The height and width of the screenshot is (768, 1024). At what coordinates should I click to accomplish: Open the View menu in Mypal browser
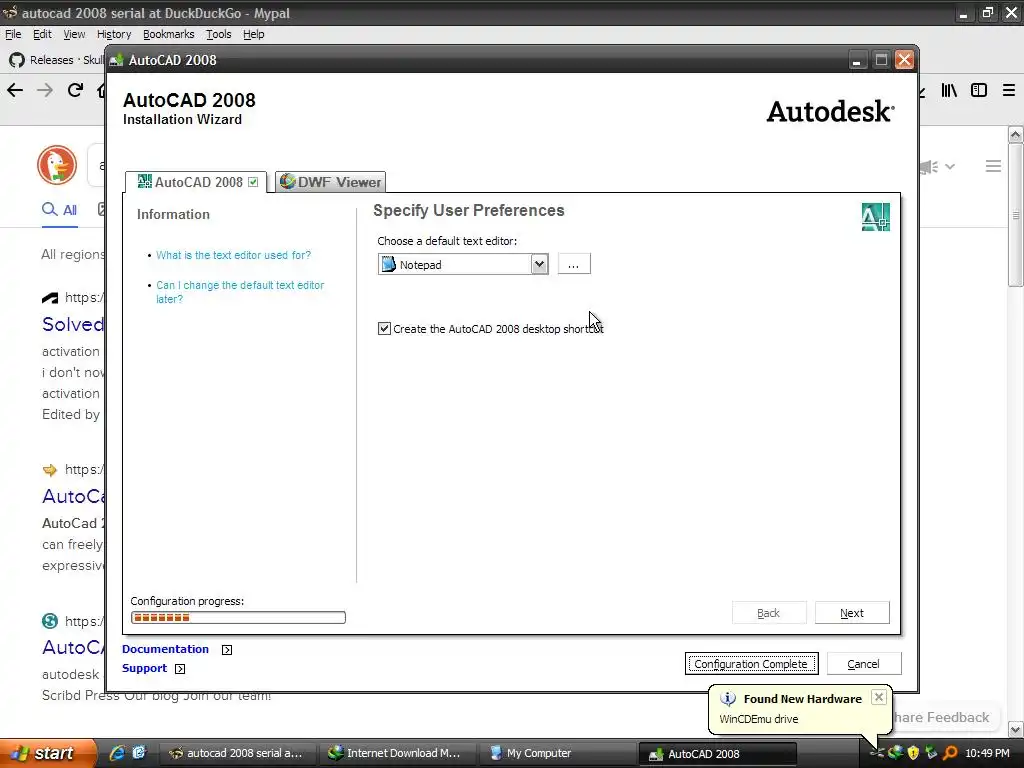74,34
